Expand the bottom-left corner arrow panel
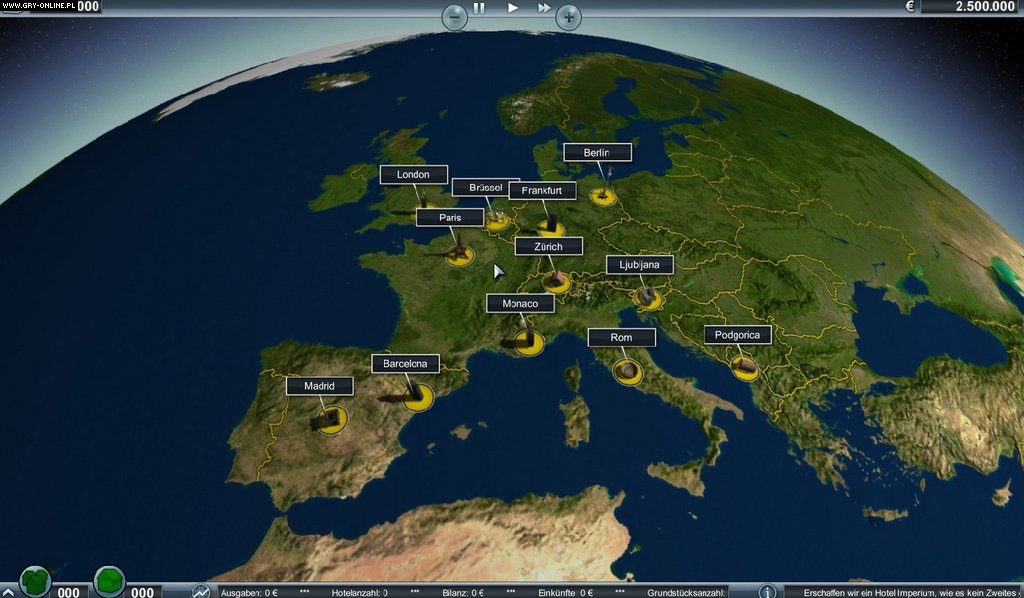This screenshot has width=1024, height=598. 8,591
